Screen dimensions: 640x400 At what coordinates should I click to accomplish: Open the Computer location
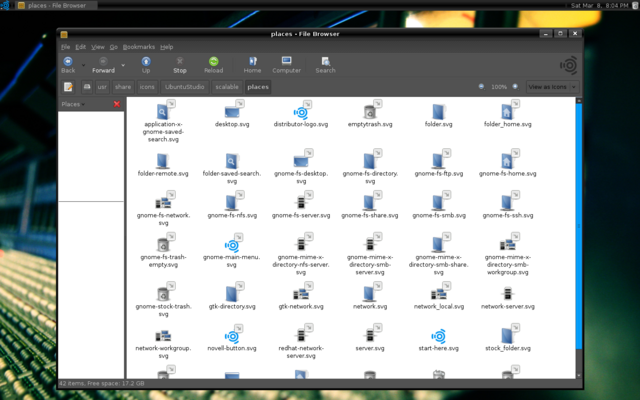click(x=287, y=65)
